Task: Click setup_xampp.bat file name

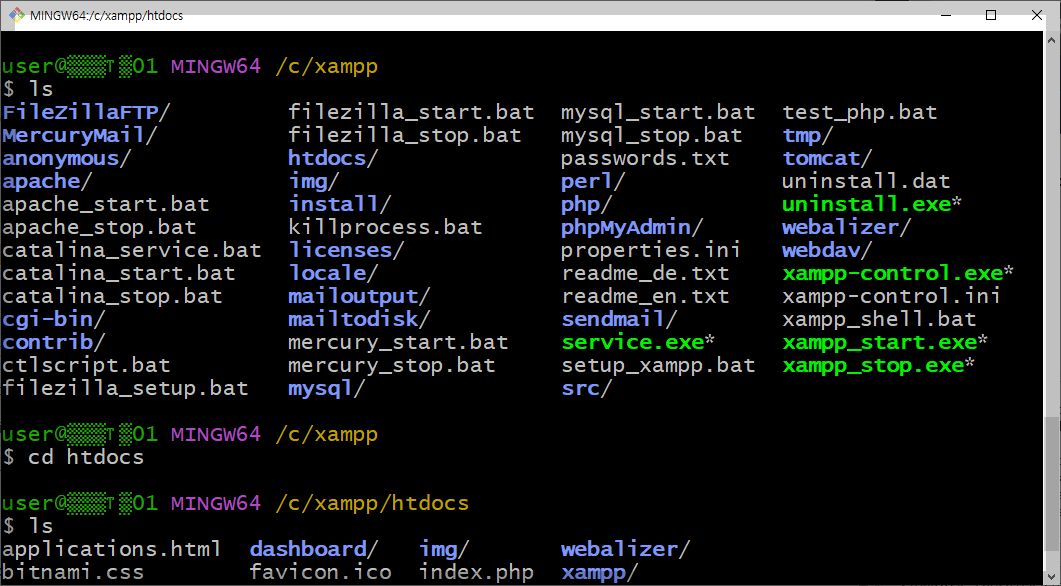Action: pos(658,365)
